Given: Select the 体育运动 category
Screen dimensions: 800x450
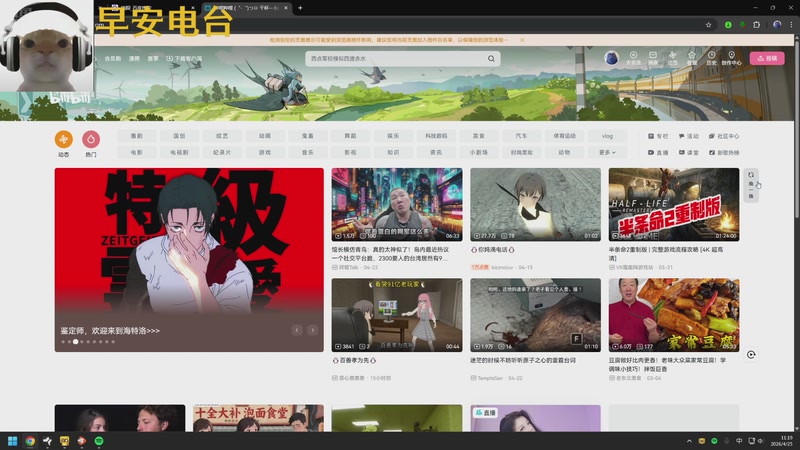Looking at the screenshot, I should point(564,136).
